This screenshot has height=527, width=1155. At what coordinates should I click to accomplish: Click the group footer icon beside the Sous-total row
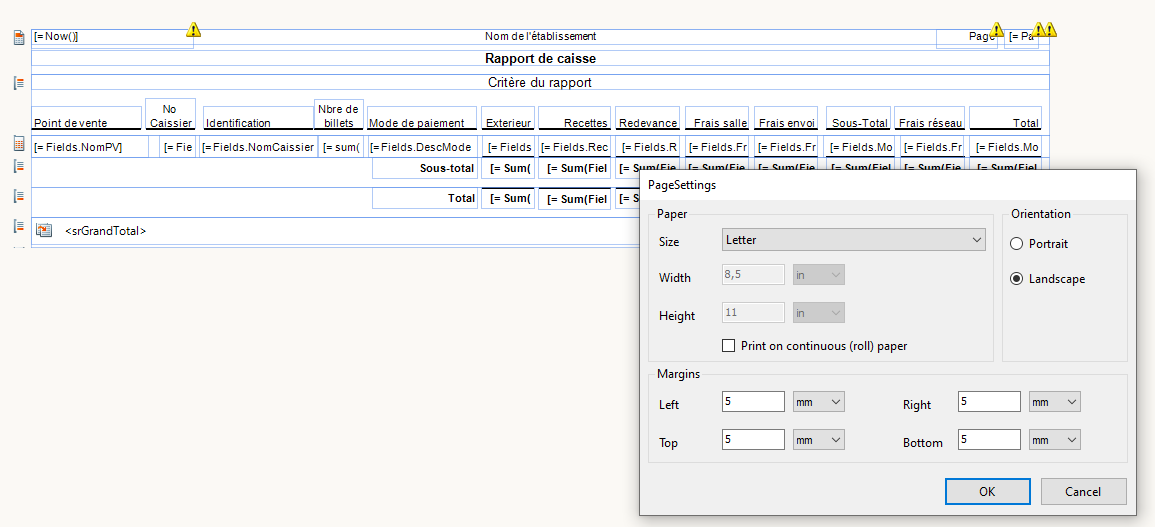coord(18,167)
